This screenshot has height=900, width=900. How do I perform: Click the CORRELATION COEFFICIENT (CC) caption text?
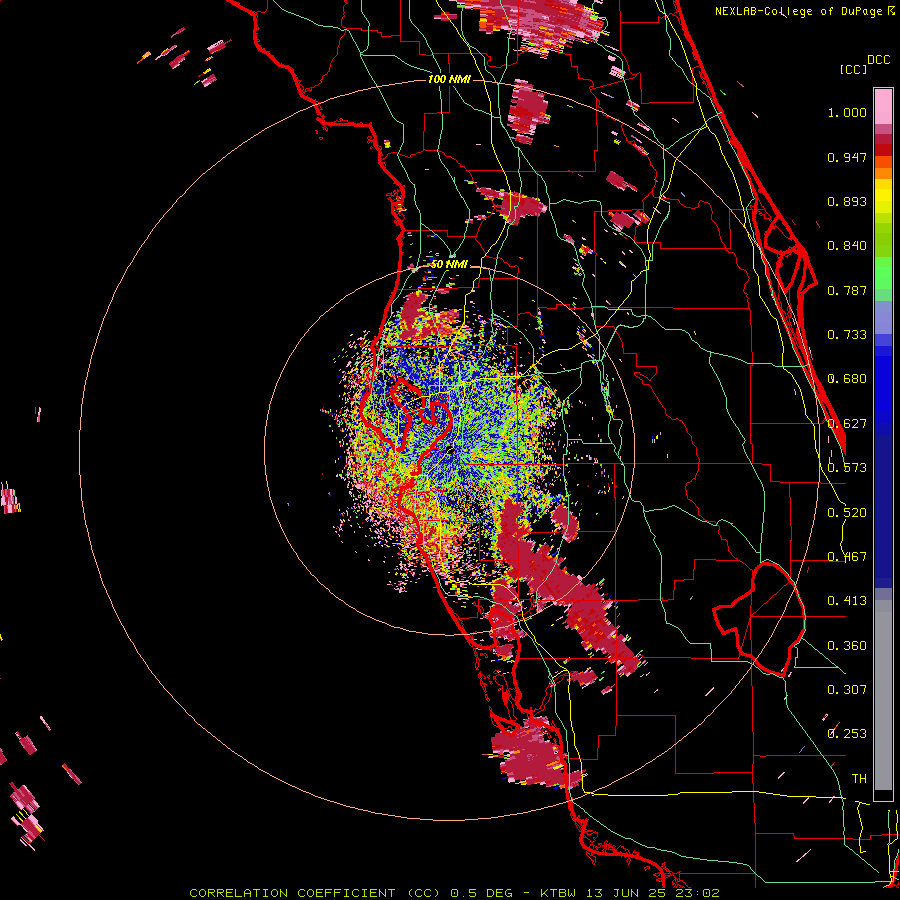coord(315,893)
